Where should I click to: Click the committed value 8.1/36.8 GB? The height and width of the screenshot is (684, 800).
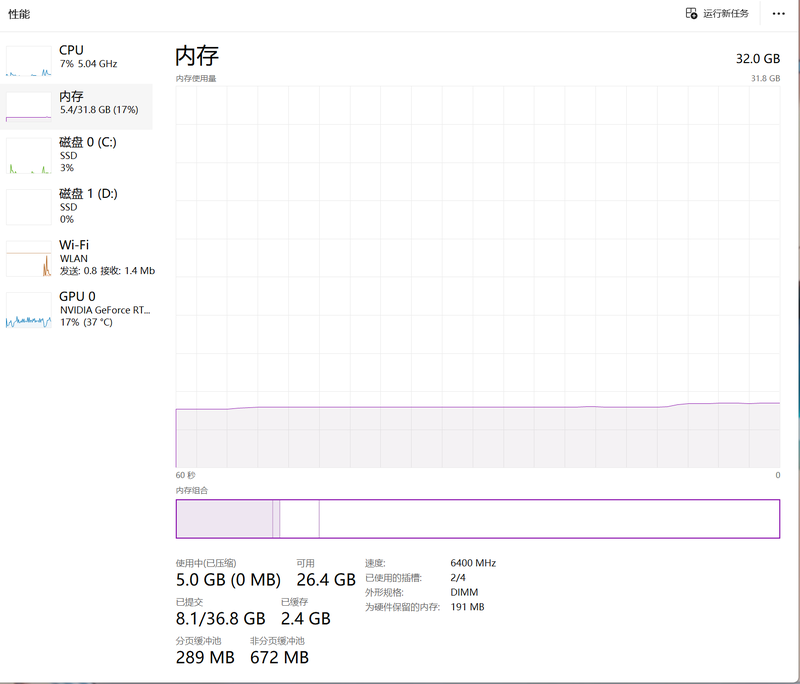(220, 618)
